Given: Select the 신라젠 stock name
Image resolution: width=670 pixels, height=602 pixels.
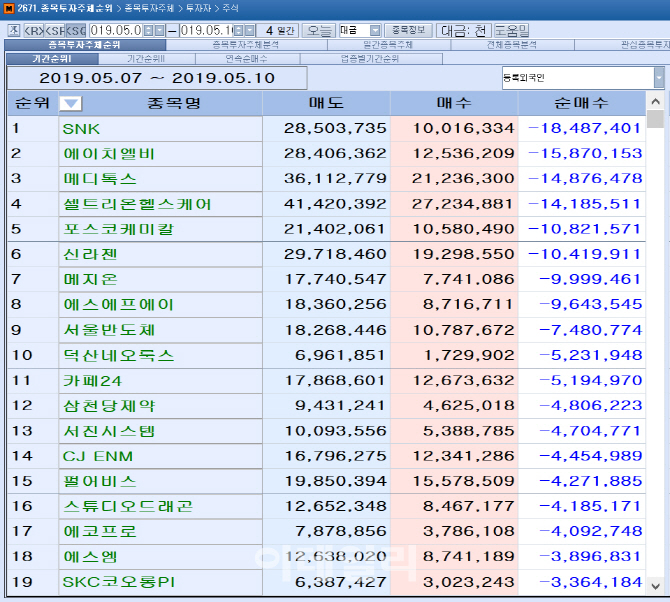Looking at the screenshot, I should (x=90, y=255).
